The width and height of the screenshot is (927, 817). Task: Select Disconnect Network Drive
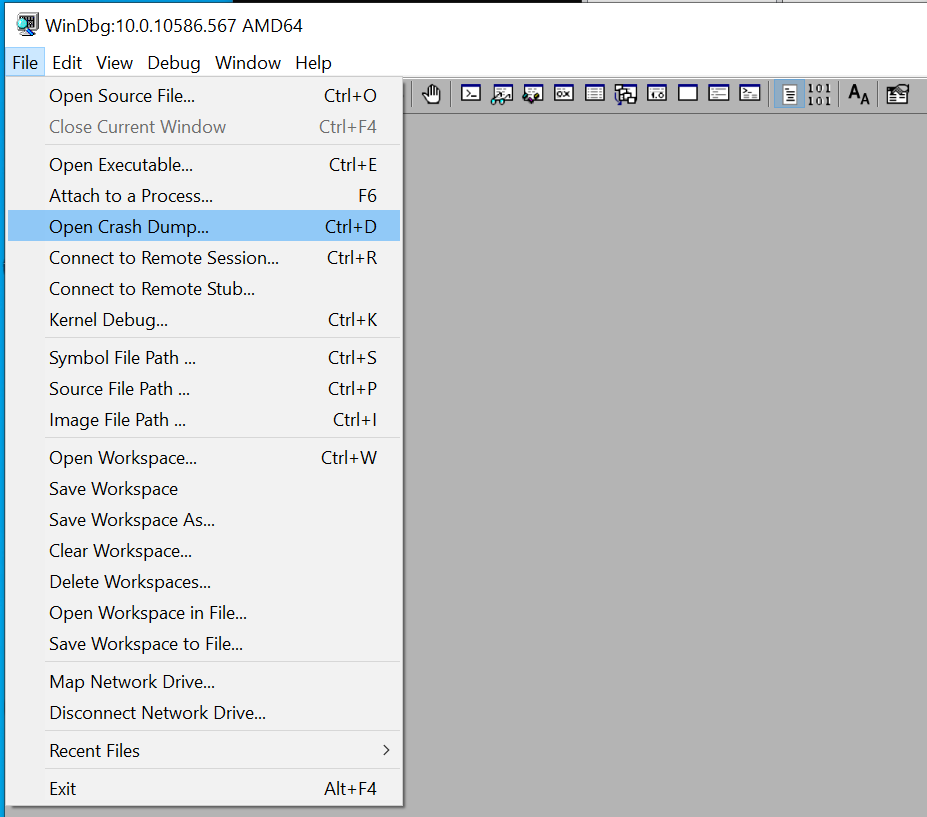(x=204, y=712)
